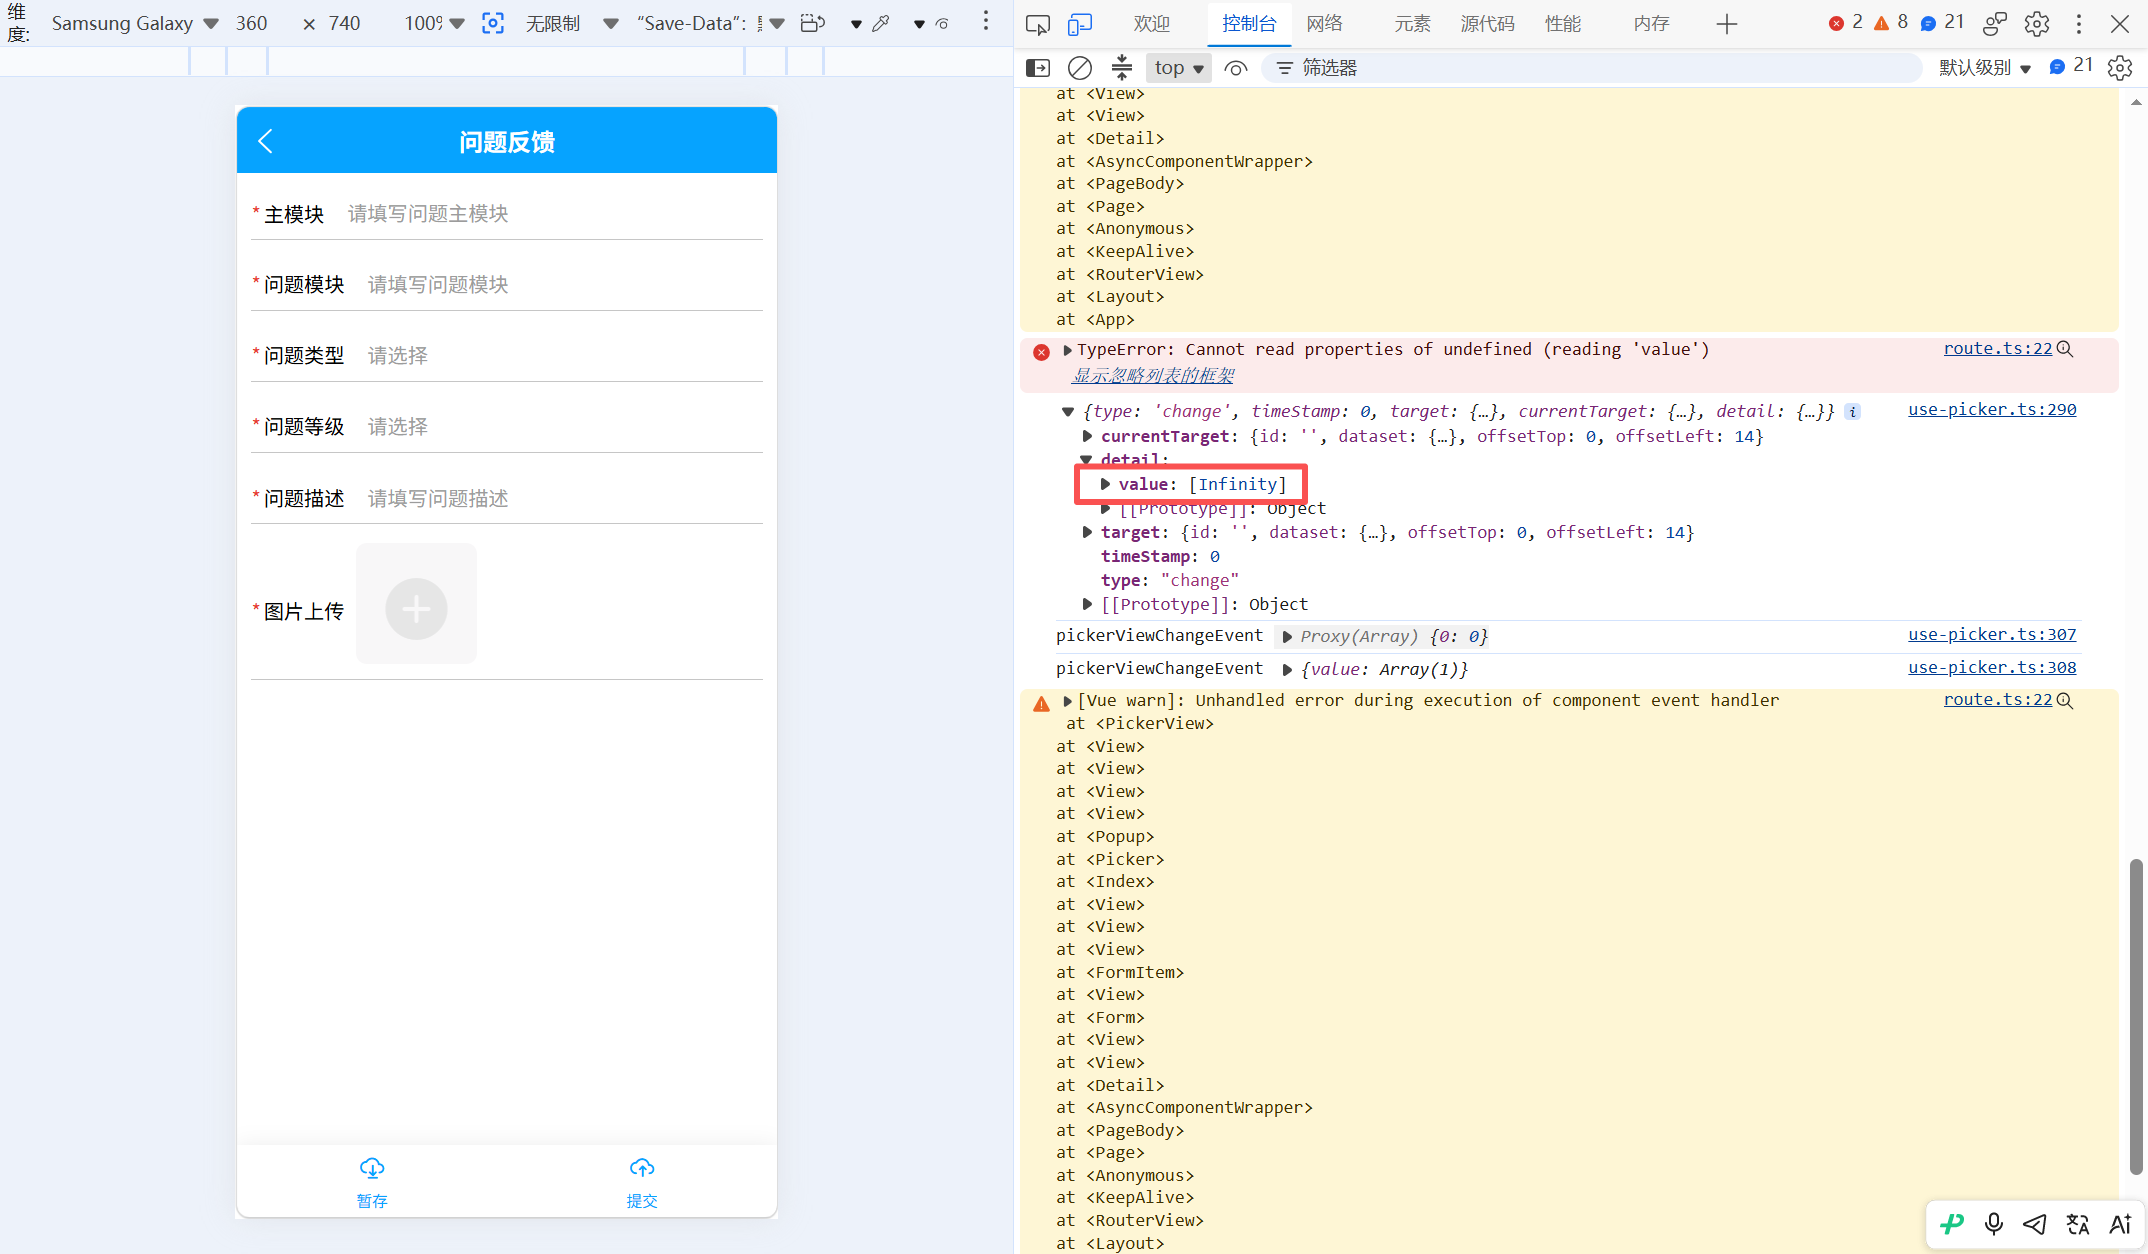
Task: Open the console settings gear
Action: (2120, 68)
